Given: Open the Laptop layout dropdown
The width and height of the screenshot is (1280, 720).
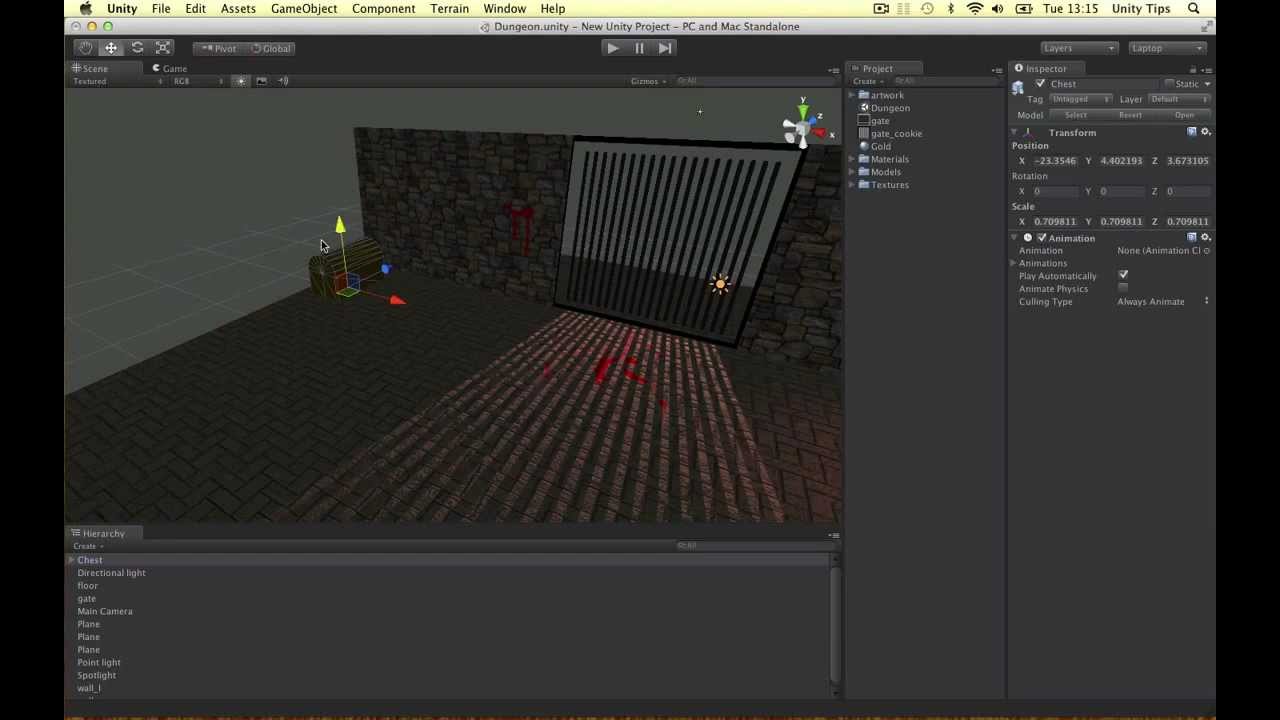Looking at the screenshot, I should pos(1167,48).
